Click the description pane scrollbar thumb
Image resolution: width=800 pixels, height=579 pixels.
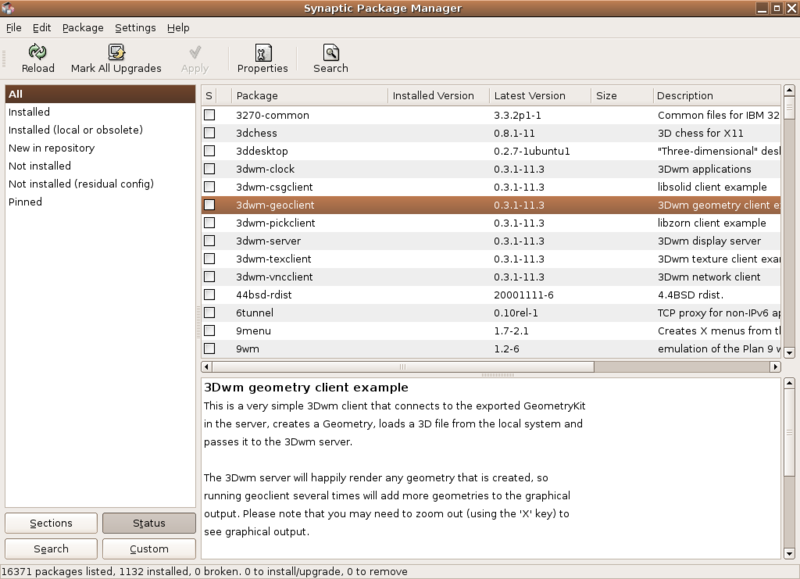pyautogui.click(x=789, y=432)
